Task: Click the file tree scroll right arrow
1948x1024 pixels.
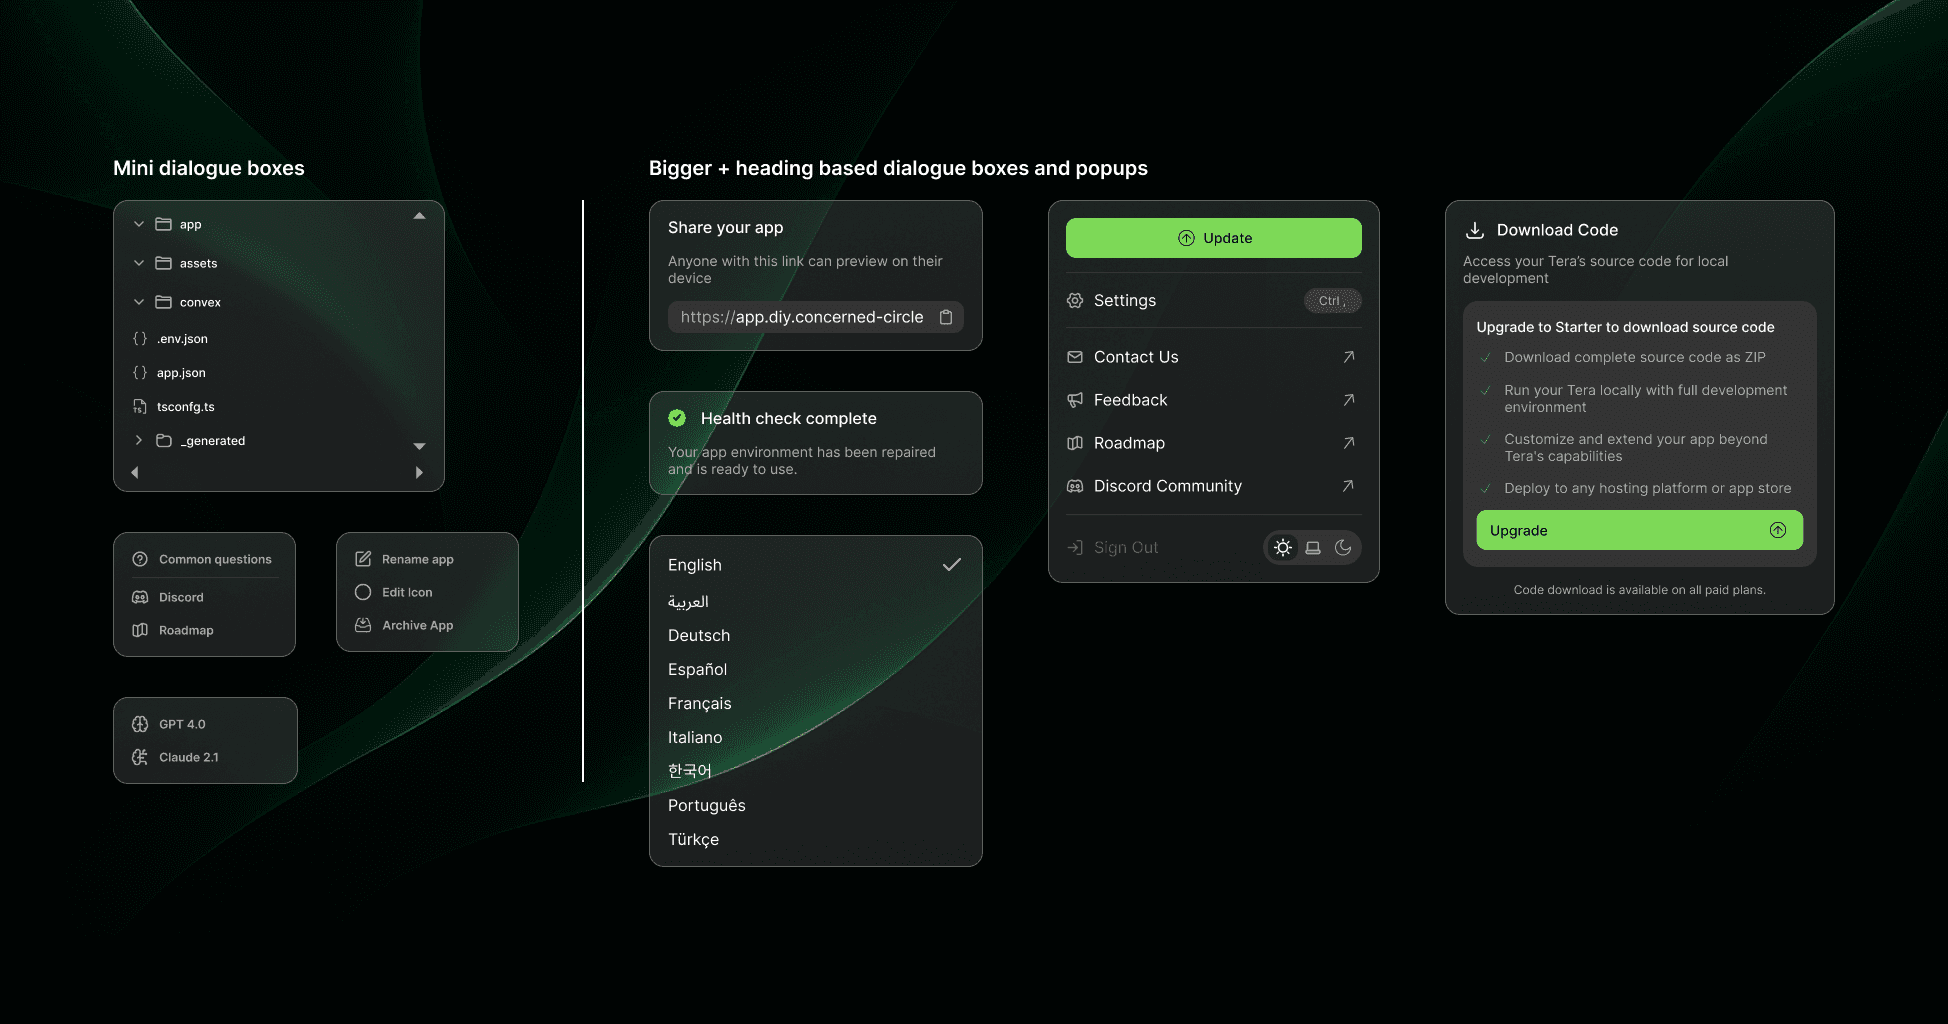Action: tap(419, 472)
